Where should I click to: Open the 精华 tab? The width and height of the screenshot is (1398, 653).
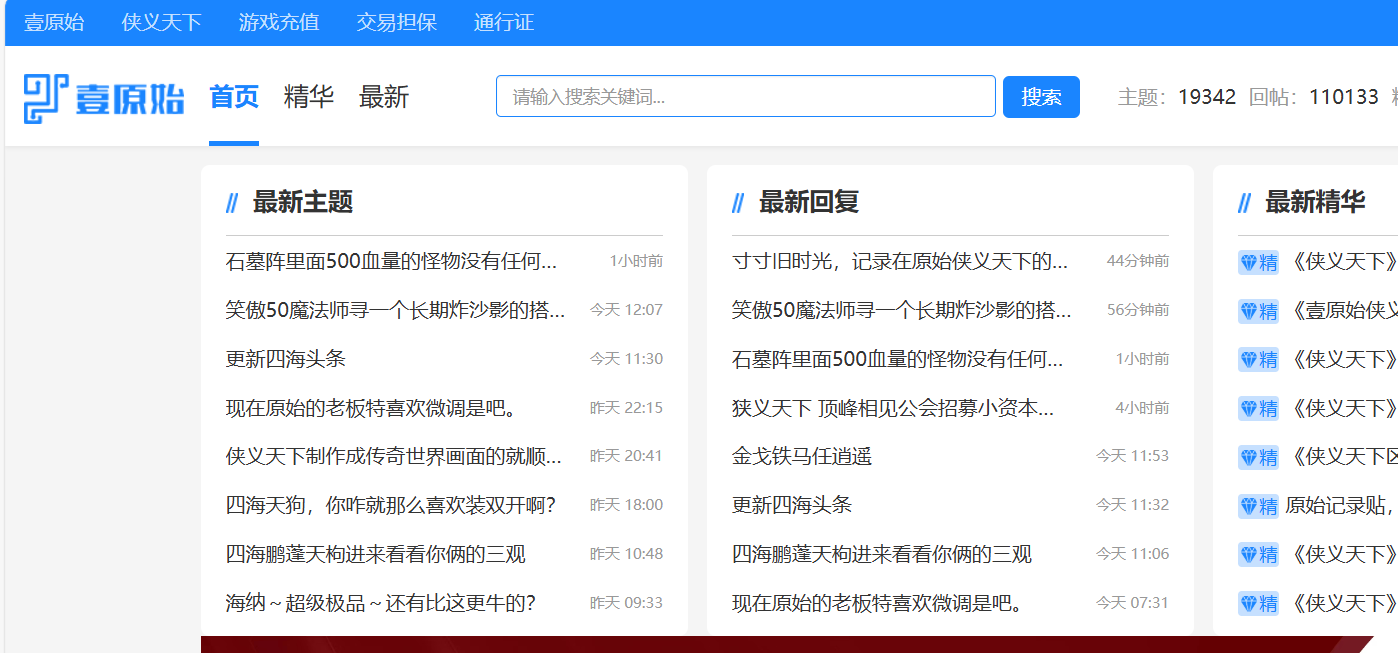pyautogui.click(x=309, y=97)
